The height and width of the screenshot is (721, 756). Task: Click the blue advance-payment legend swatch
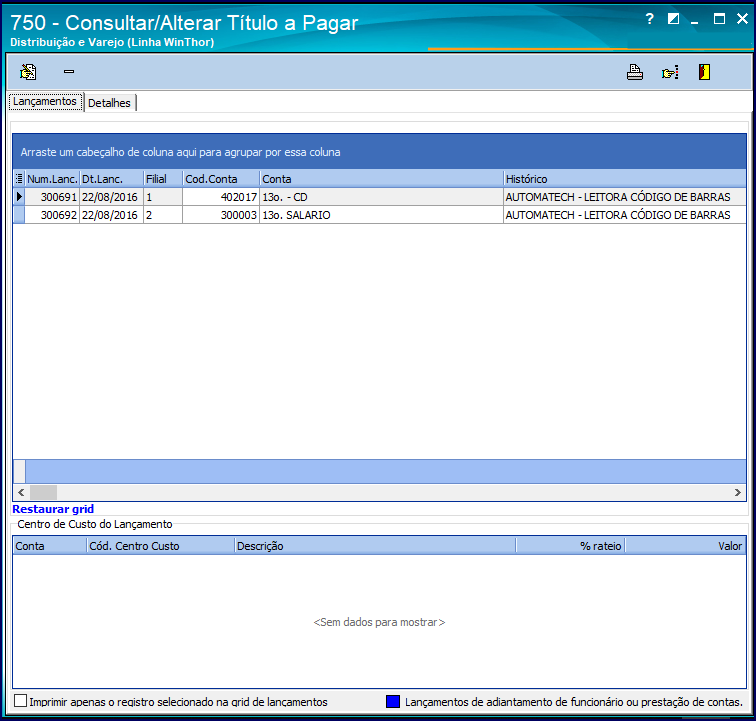[x=393, y=701]
